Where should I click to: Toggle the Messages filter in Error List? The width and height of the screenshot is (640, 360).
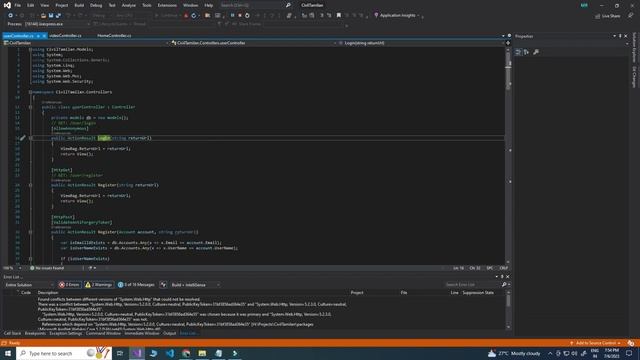tap(136, 284)
